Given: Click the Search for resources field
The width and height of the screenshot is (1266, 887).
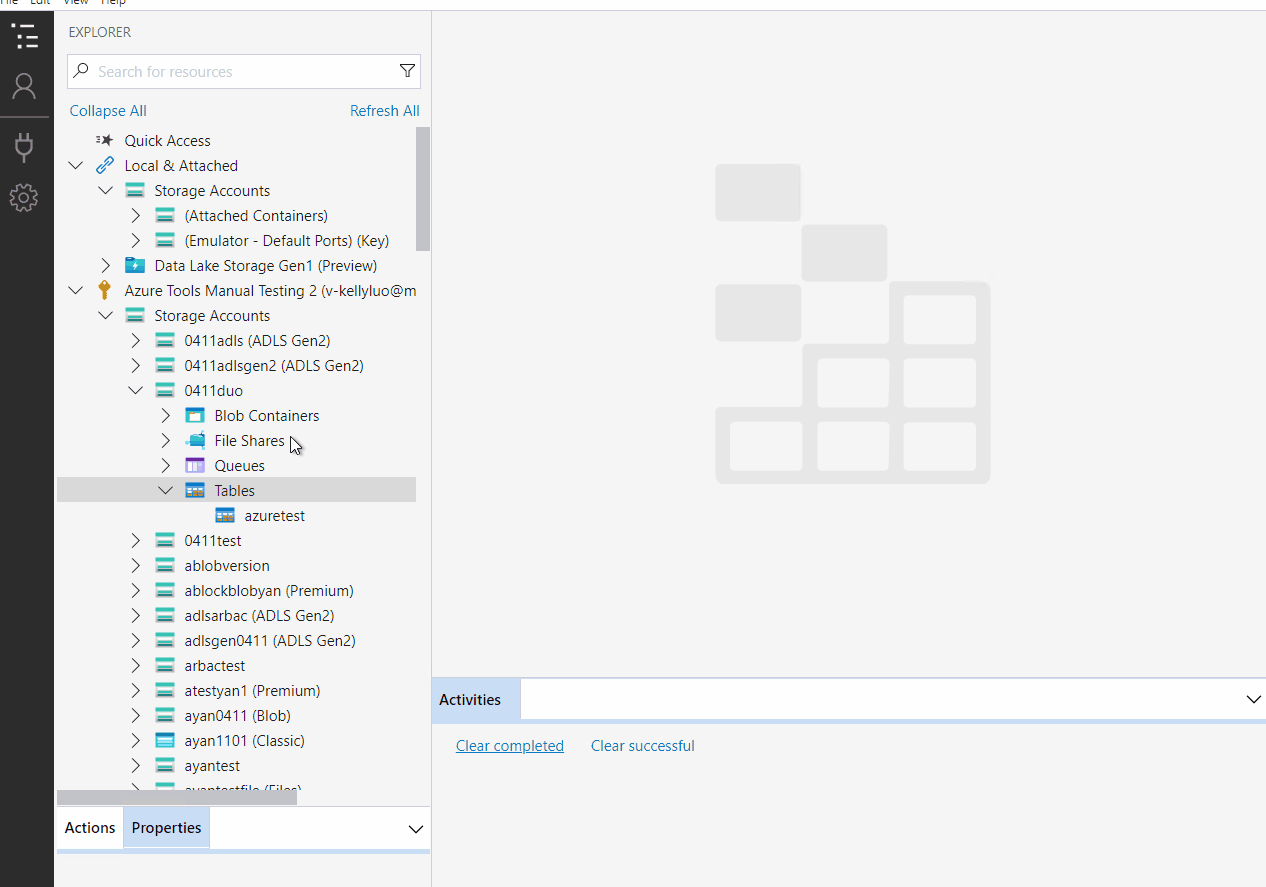Looking at the screenshot, I should point(244,71).
